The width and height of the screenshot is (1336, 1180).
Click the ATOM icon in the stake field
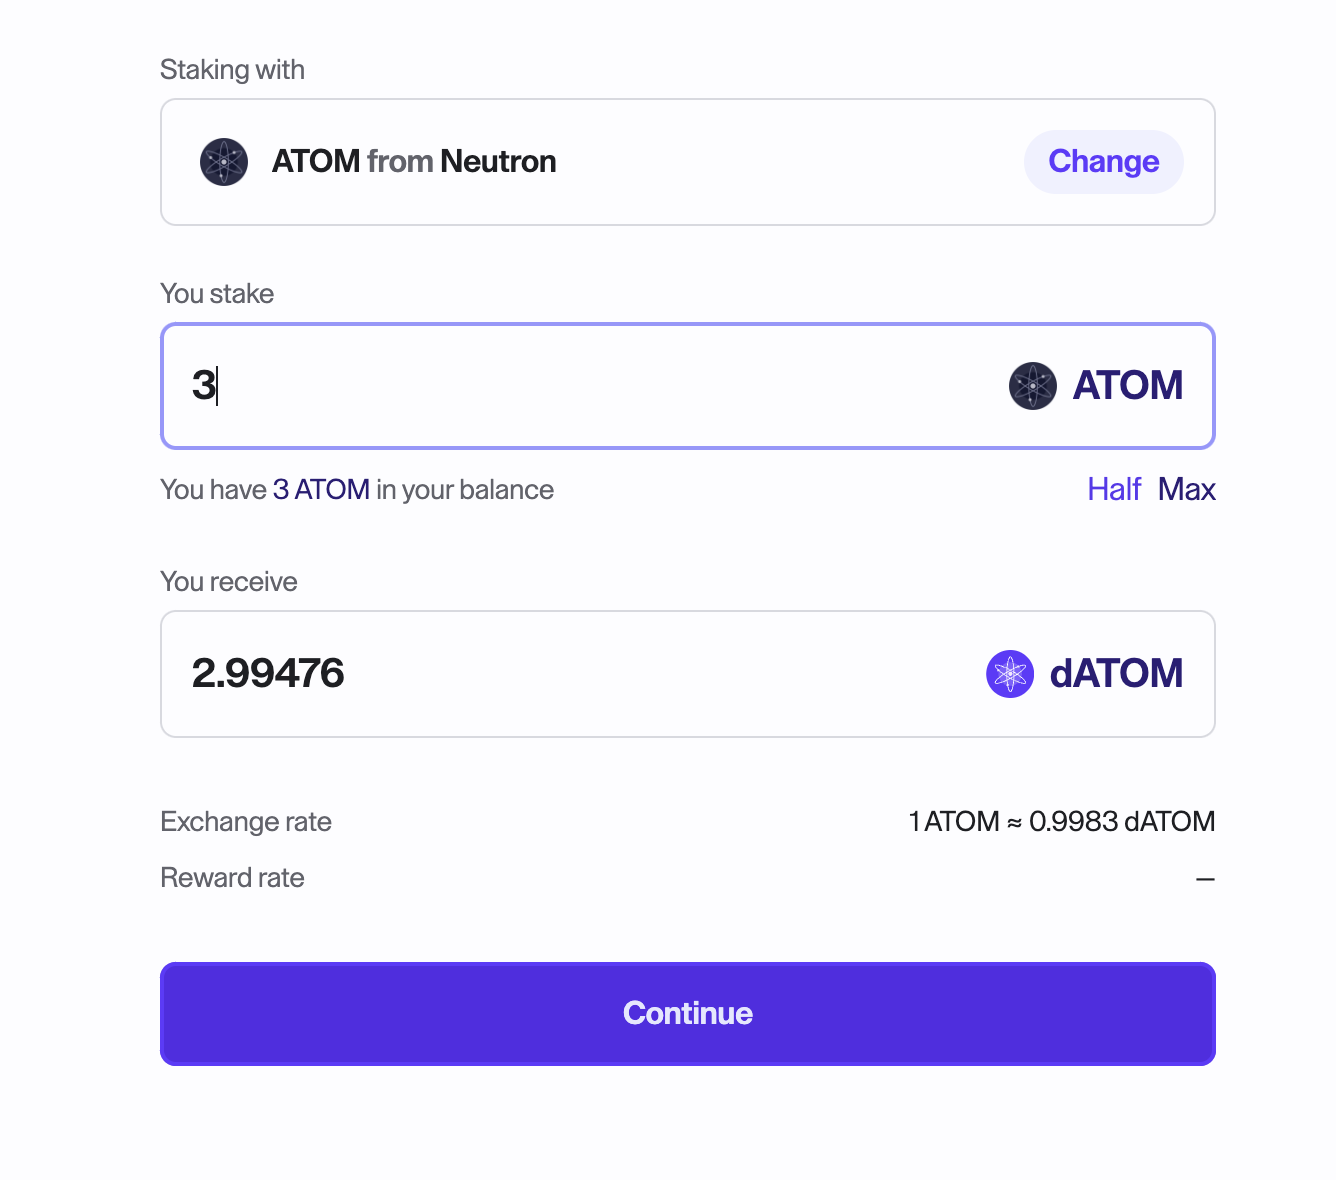click(1032, 386)
